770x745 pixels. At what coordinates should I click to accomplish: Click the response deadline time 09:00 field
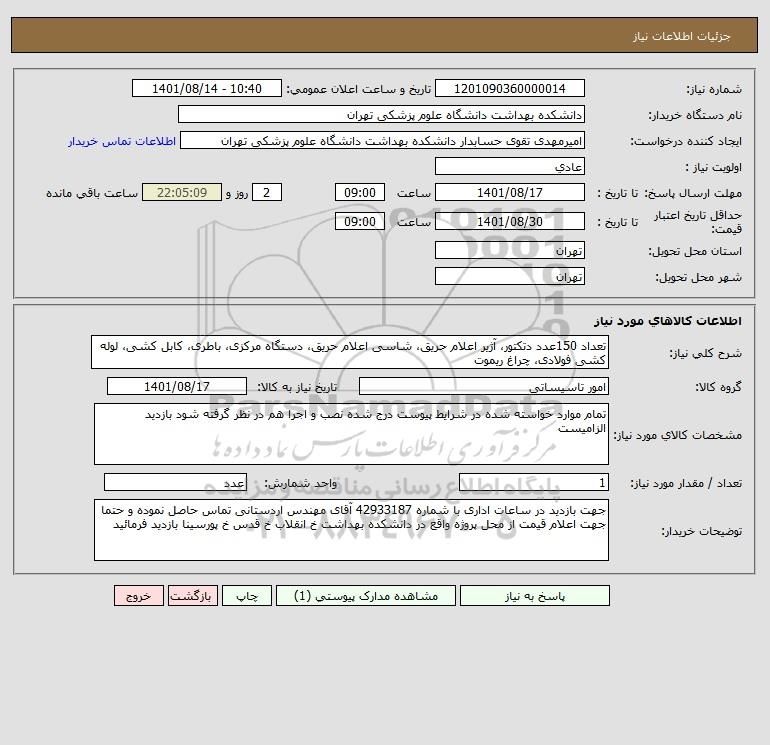[x=359, y=193]
